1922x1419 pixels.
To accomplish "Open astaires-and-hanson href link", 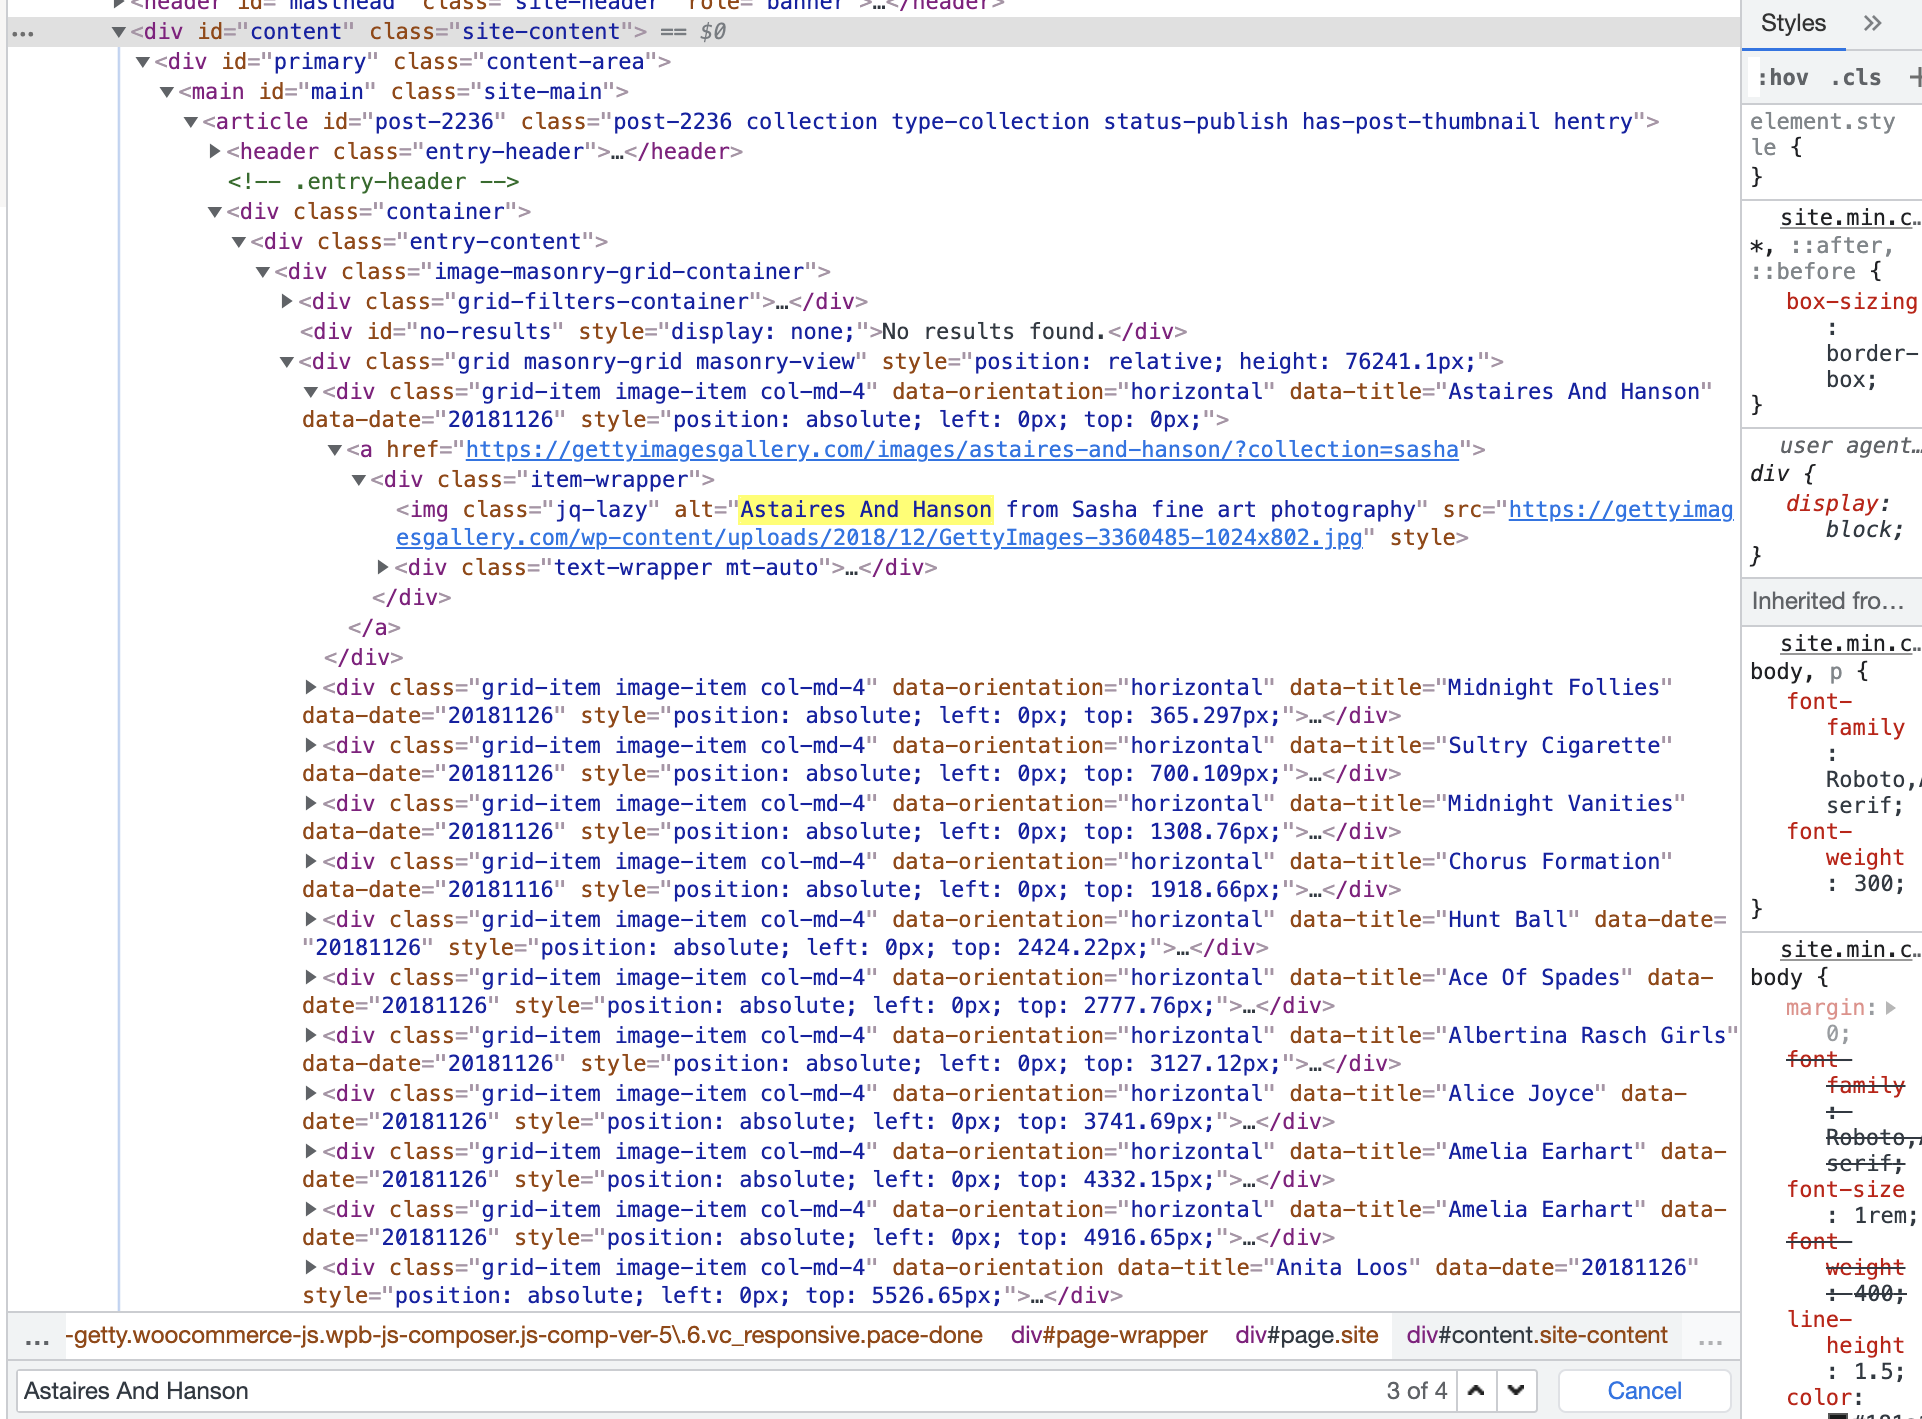I will click(x=962, y=450).
